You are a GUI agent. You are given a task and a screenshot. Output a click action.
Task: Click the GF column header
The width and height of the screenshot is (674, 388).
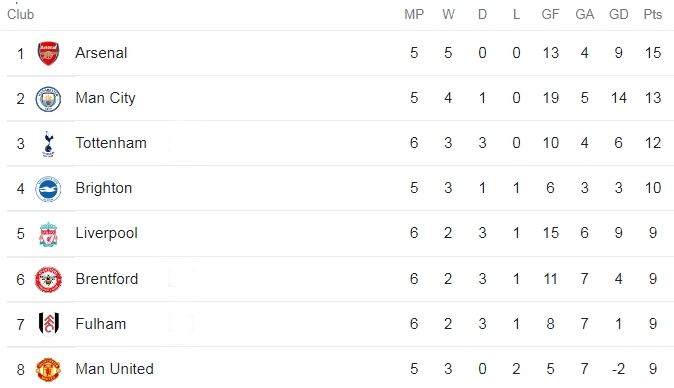click(550, 14)
